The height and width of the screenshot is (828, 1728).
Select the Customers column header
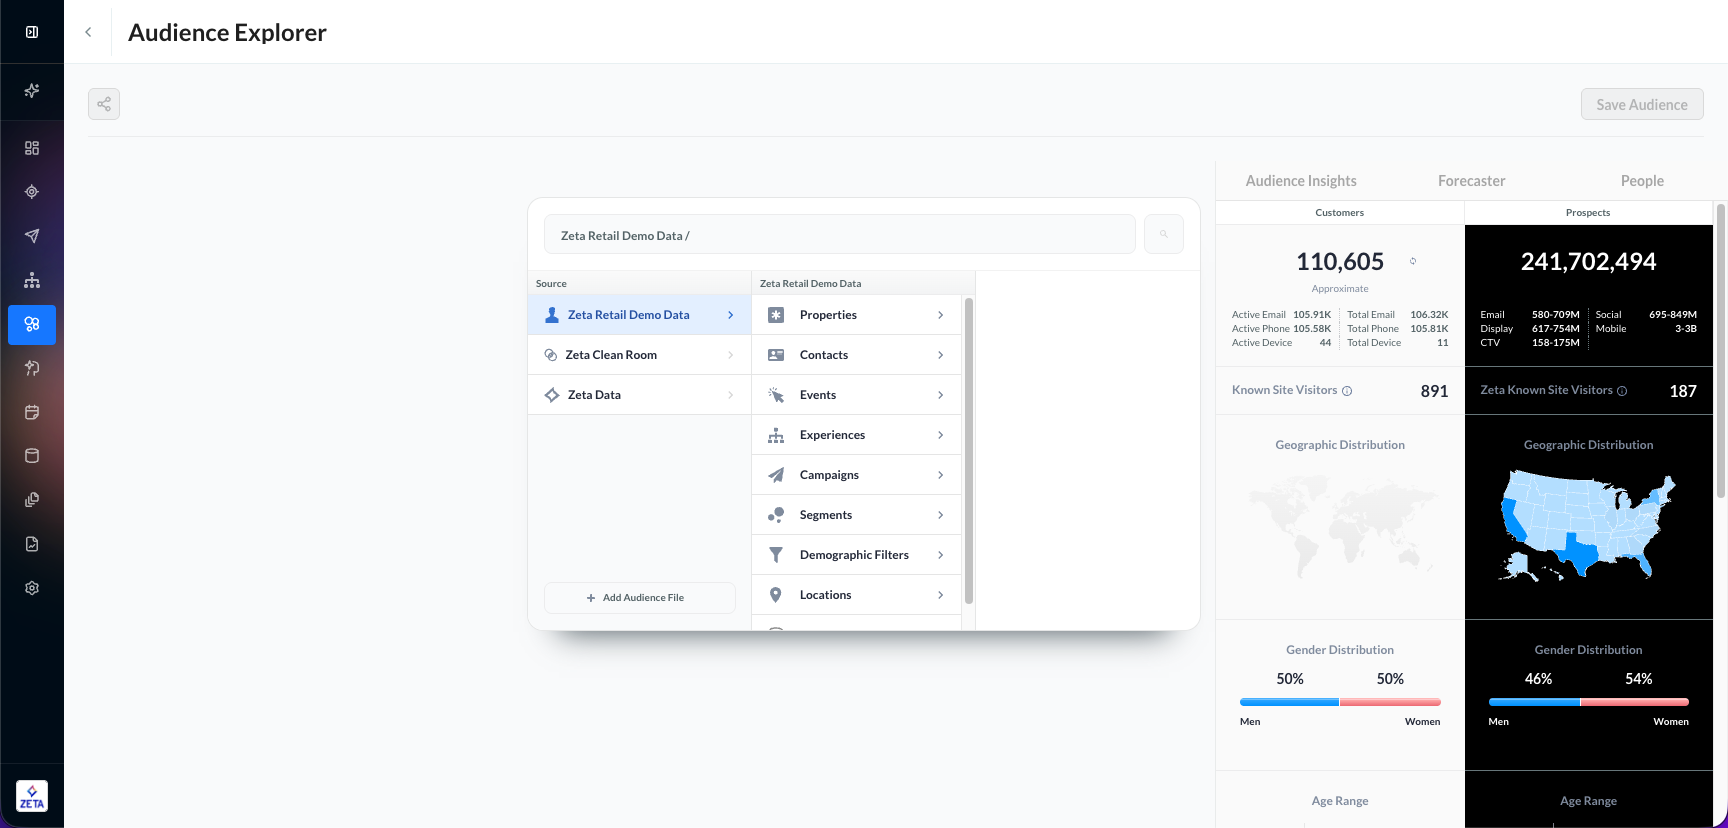[1340, 213]
